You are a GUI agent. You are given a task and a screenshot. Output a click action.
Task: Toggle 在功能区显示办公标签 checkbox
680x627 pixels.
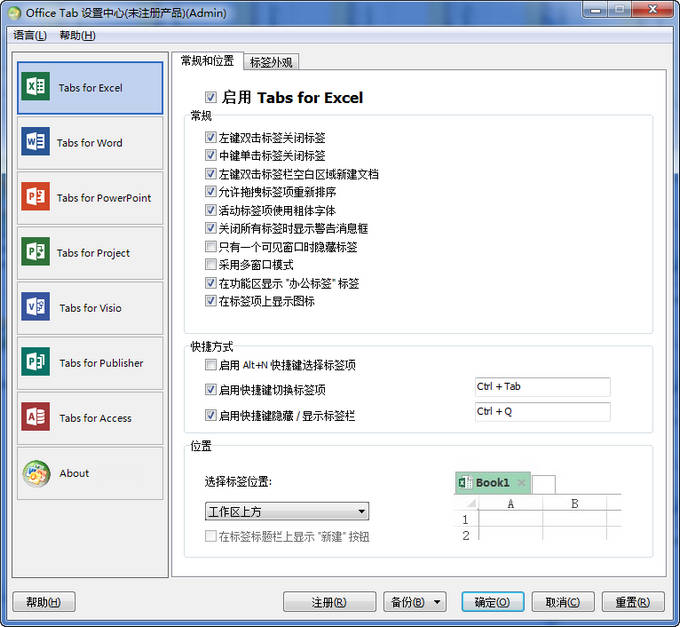coord(211,283)
